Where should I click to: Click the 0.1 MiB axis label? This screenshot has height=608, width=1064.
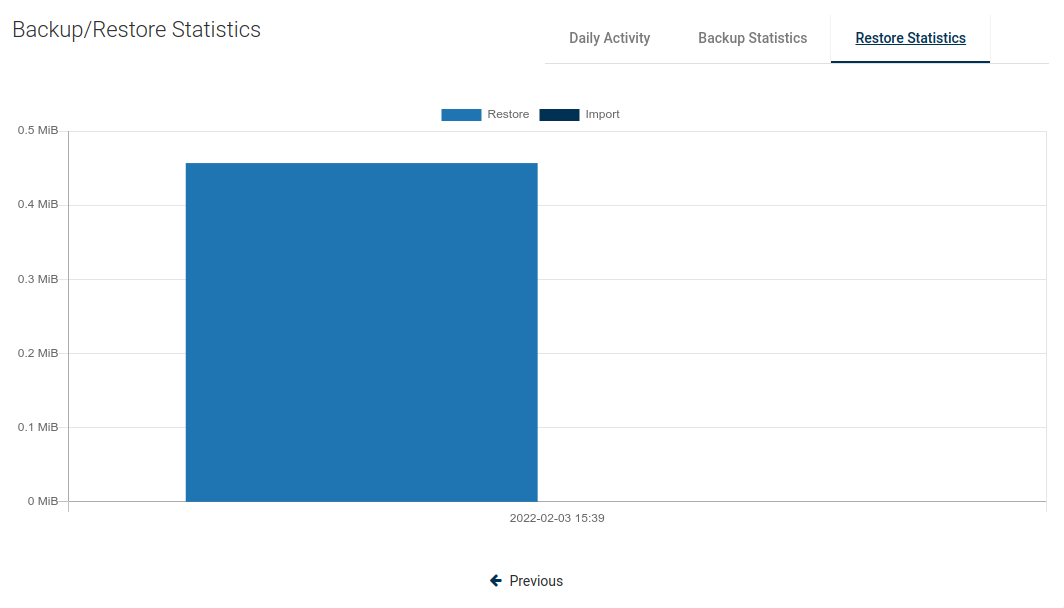tap(38, 427)
